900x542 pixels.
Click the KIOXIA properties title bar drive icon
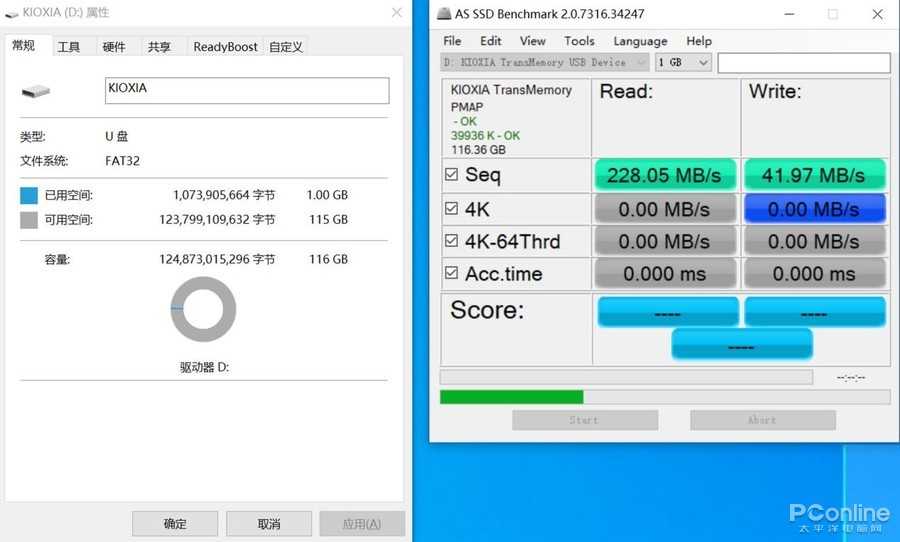tap(11, 14)
